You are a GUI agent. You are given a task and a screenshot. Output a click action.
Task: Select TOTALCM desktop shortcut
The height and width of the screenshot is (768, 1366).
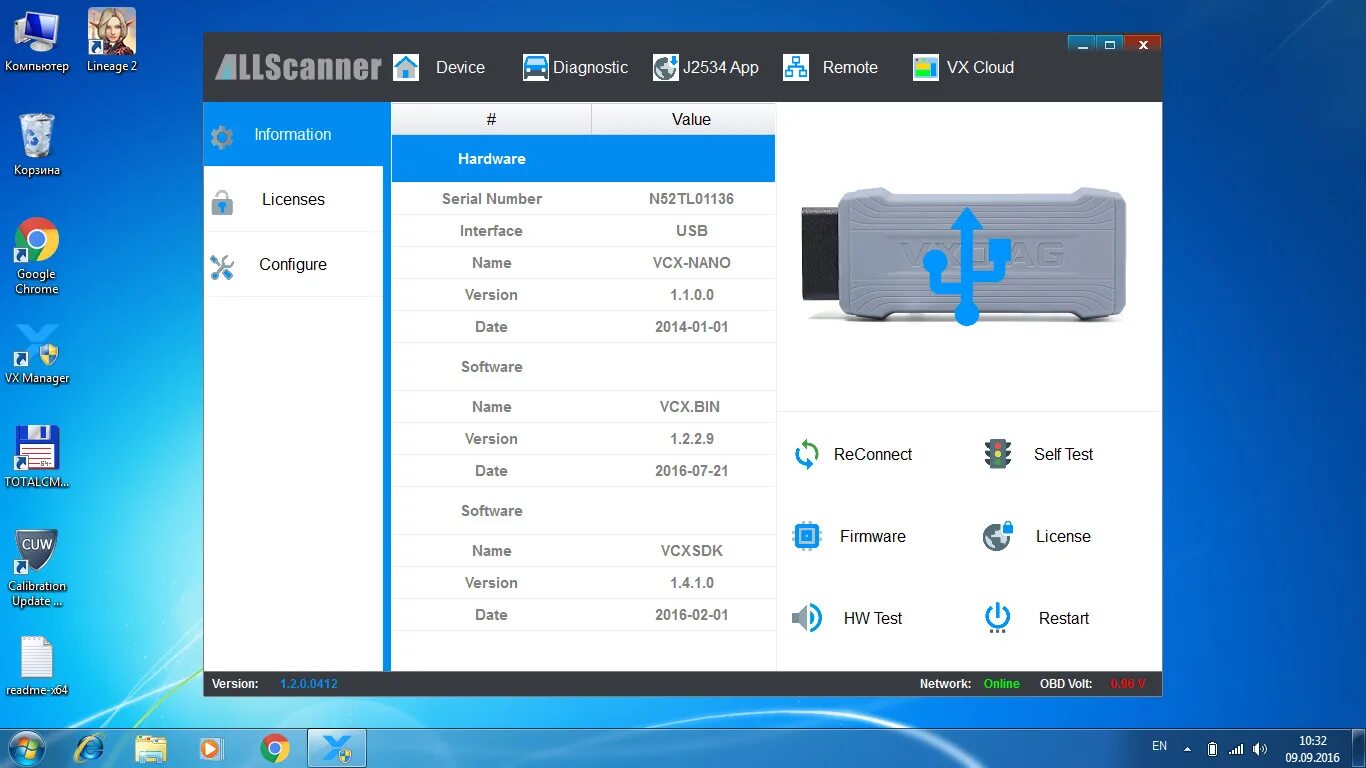[37, 457]
